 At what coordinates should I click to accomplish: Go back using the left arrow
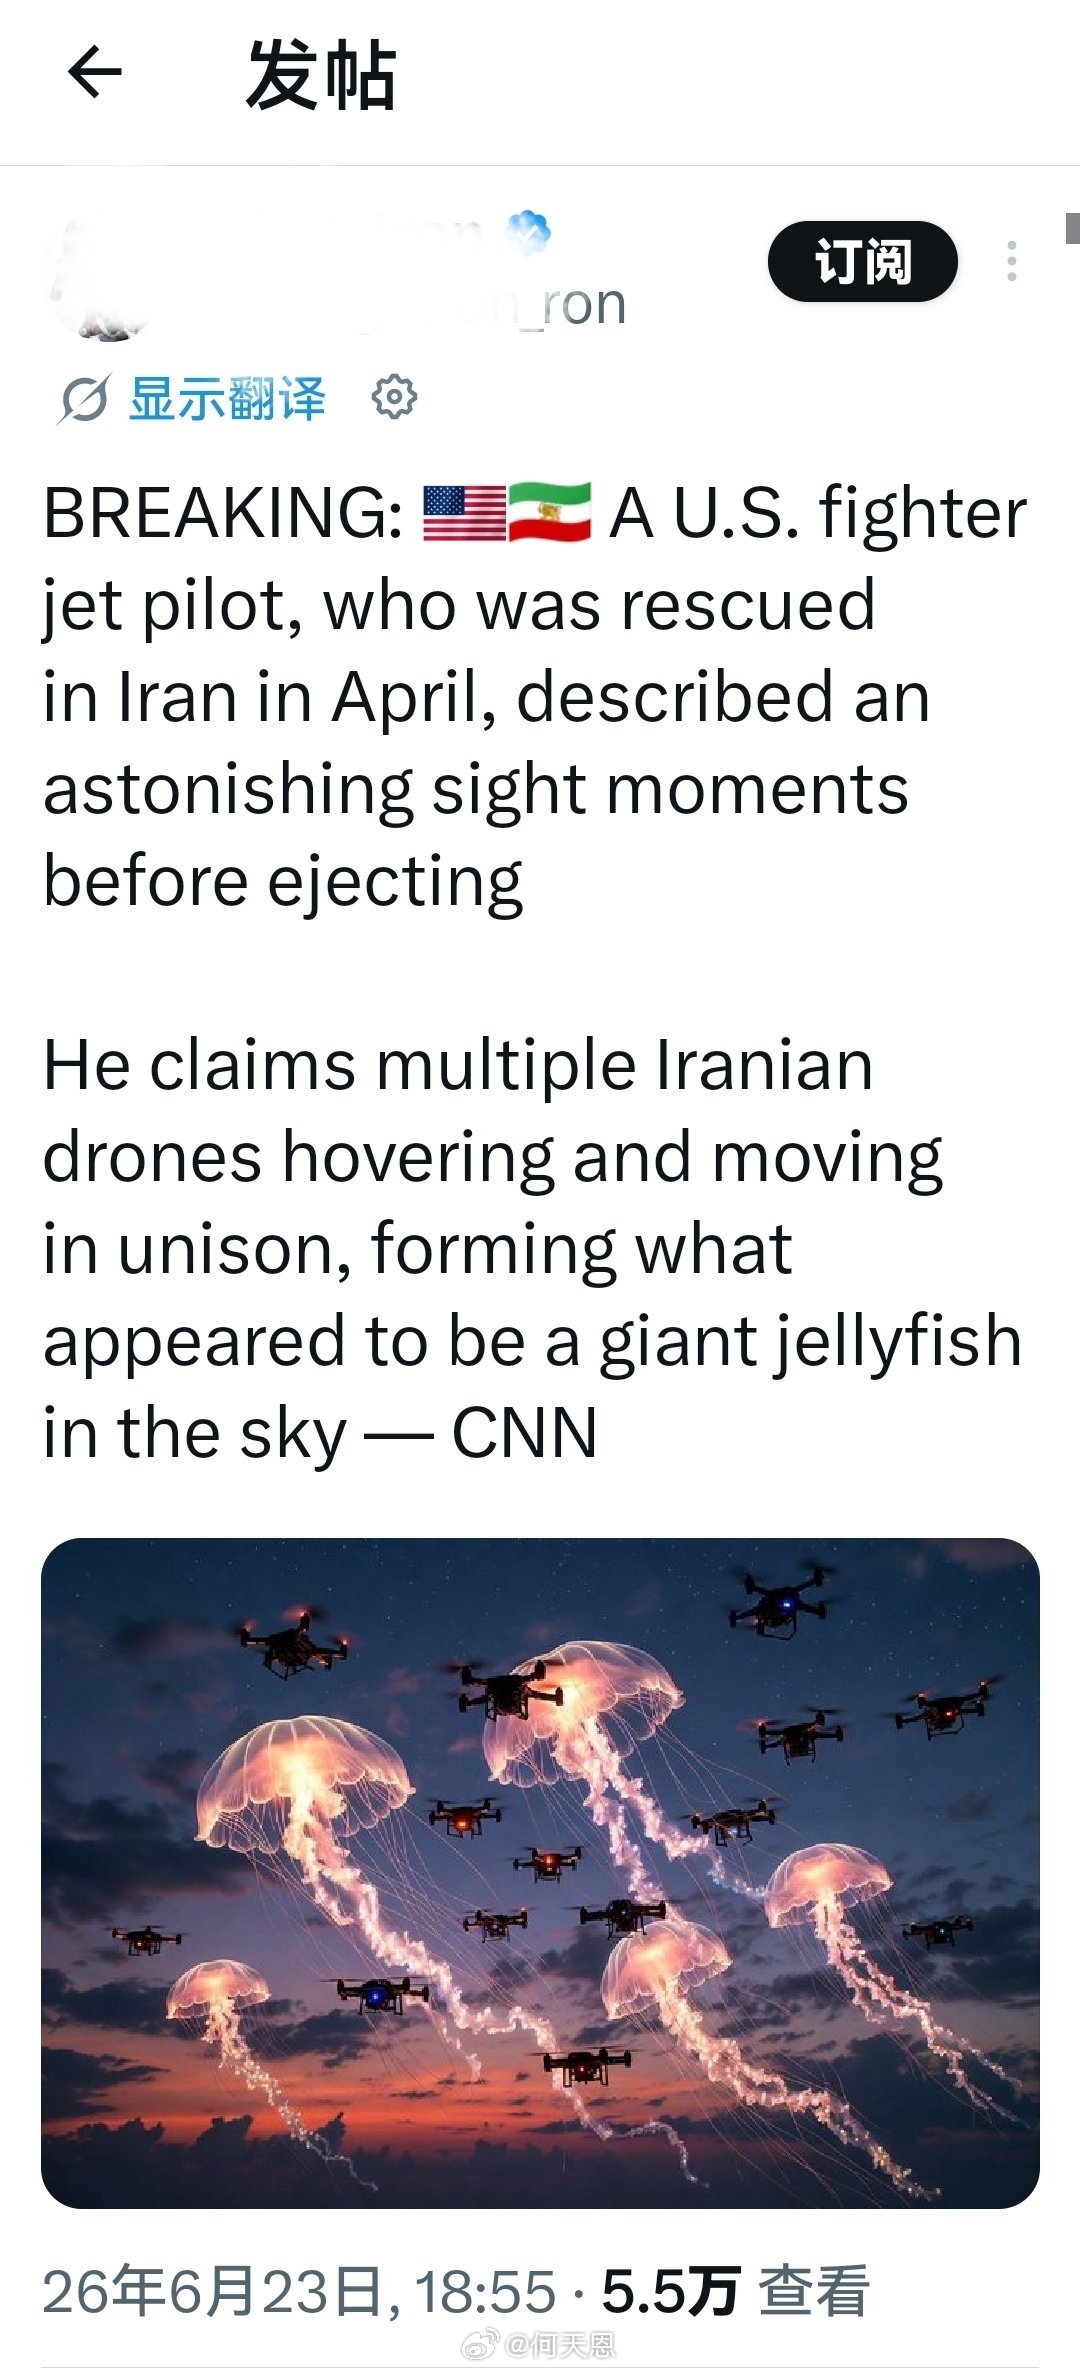click(x=94, y=73)
